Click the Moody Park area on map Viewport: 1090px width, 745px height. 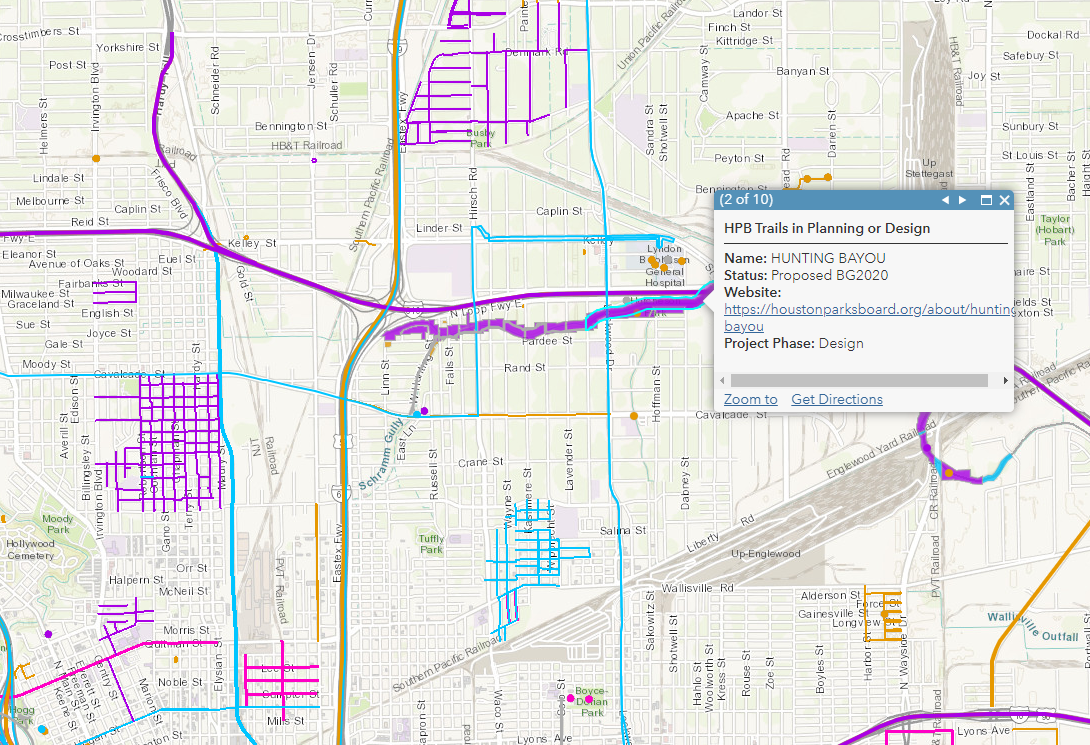coord(57,523)
